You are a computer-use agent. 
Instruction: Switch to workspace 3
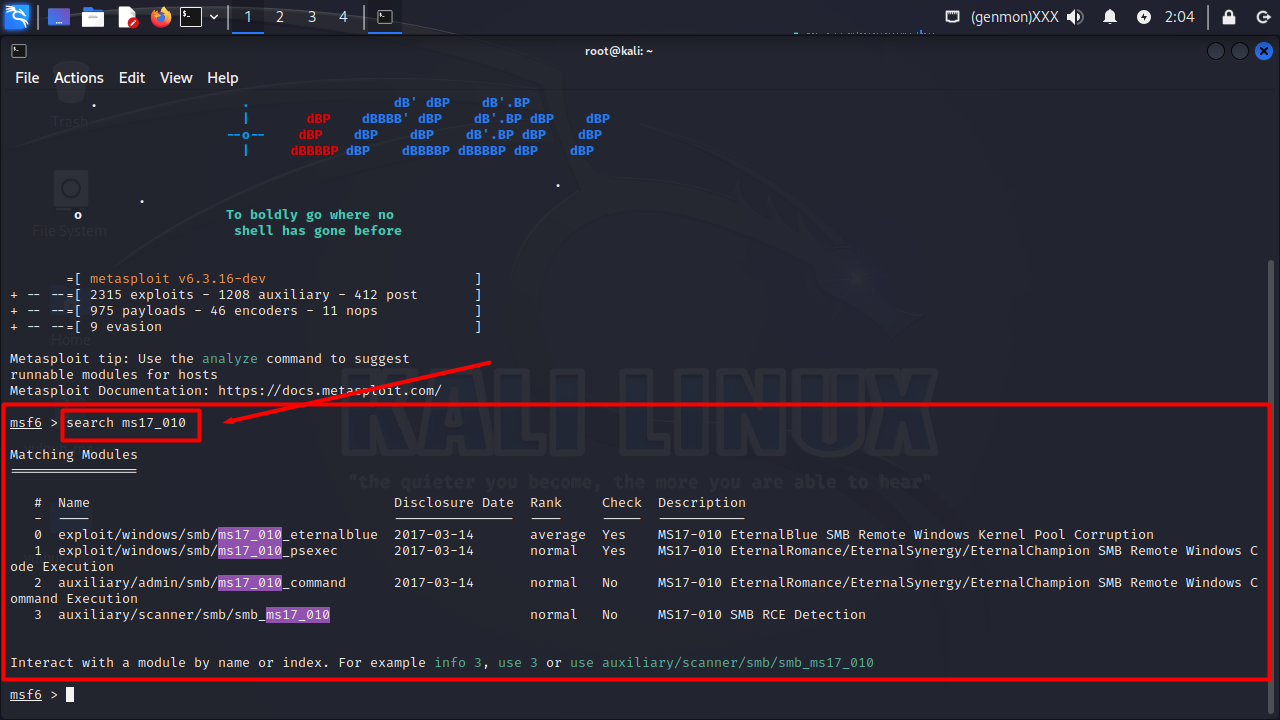312,17
